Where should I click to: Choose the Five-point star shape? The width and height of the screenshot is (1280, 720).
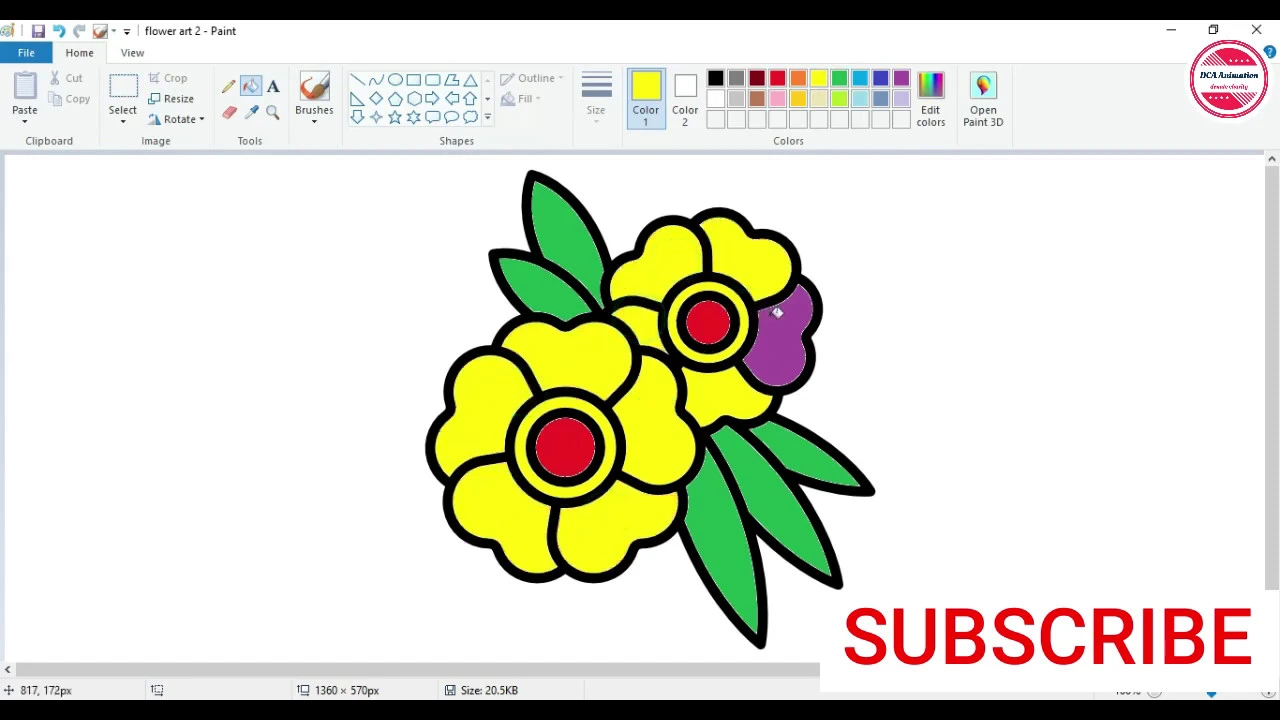395,117
